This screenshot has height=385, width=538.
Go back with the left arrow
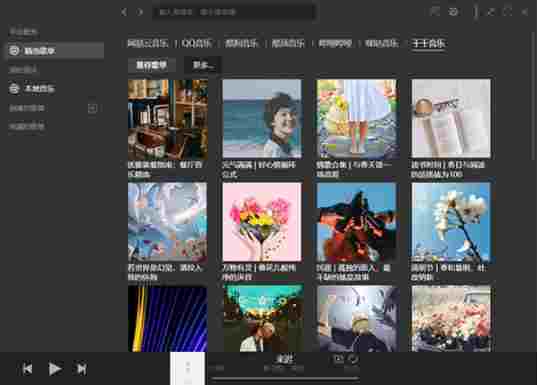click(124, 12)
